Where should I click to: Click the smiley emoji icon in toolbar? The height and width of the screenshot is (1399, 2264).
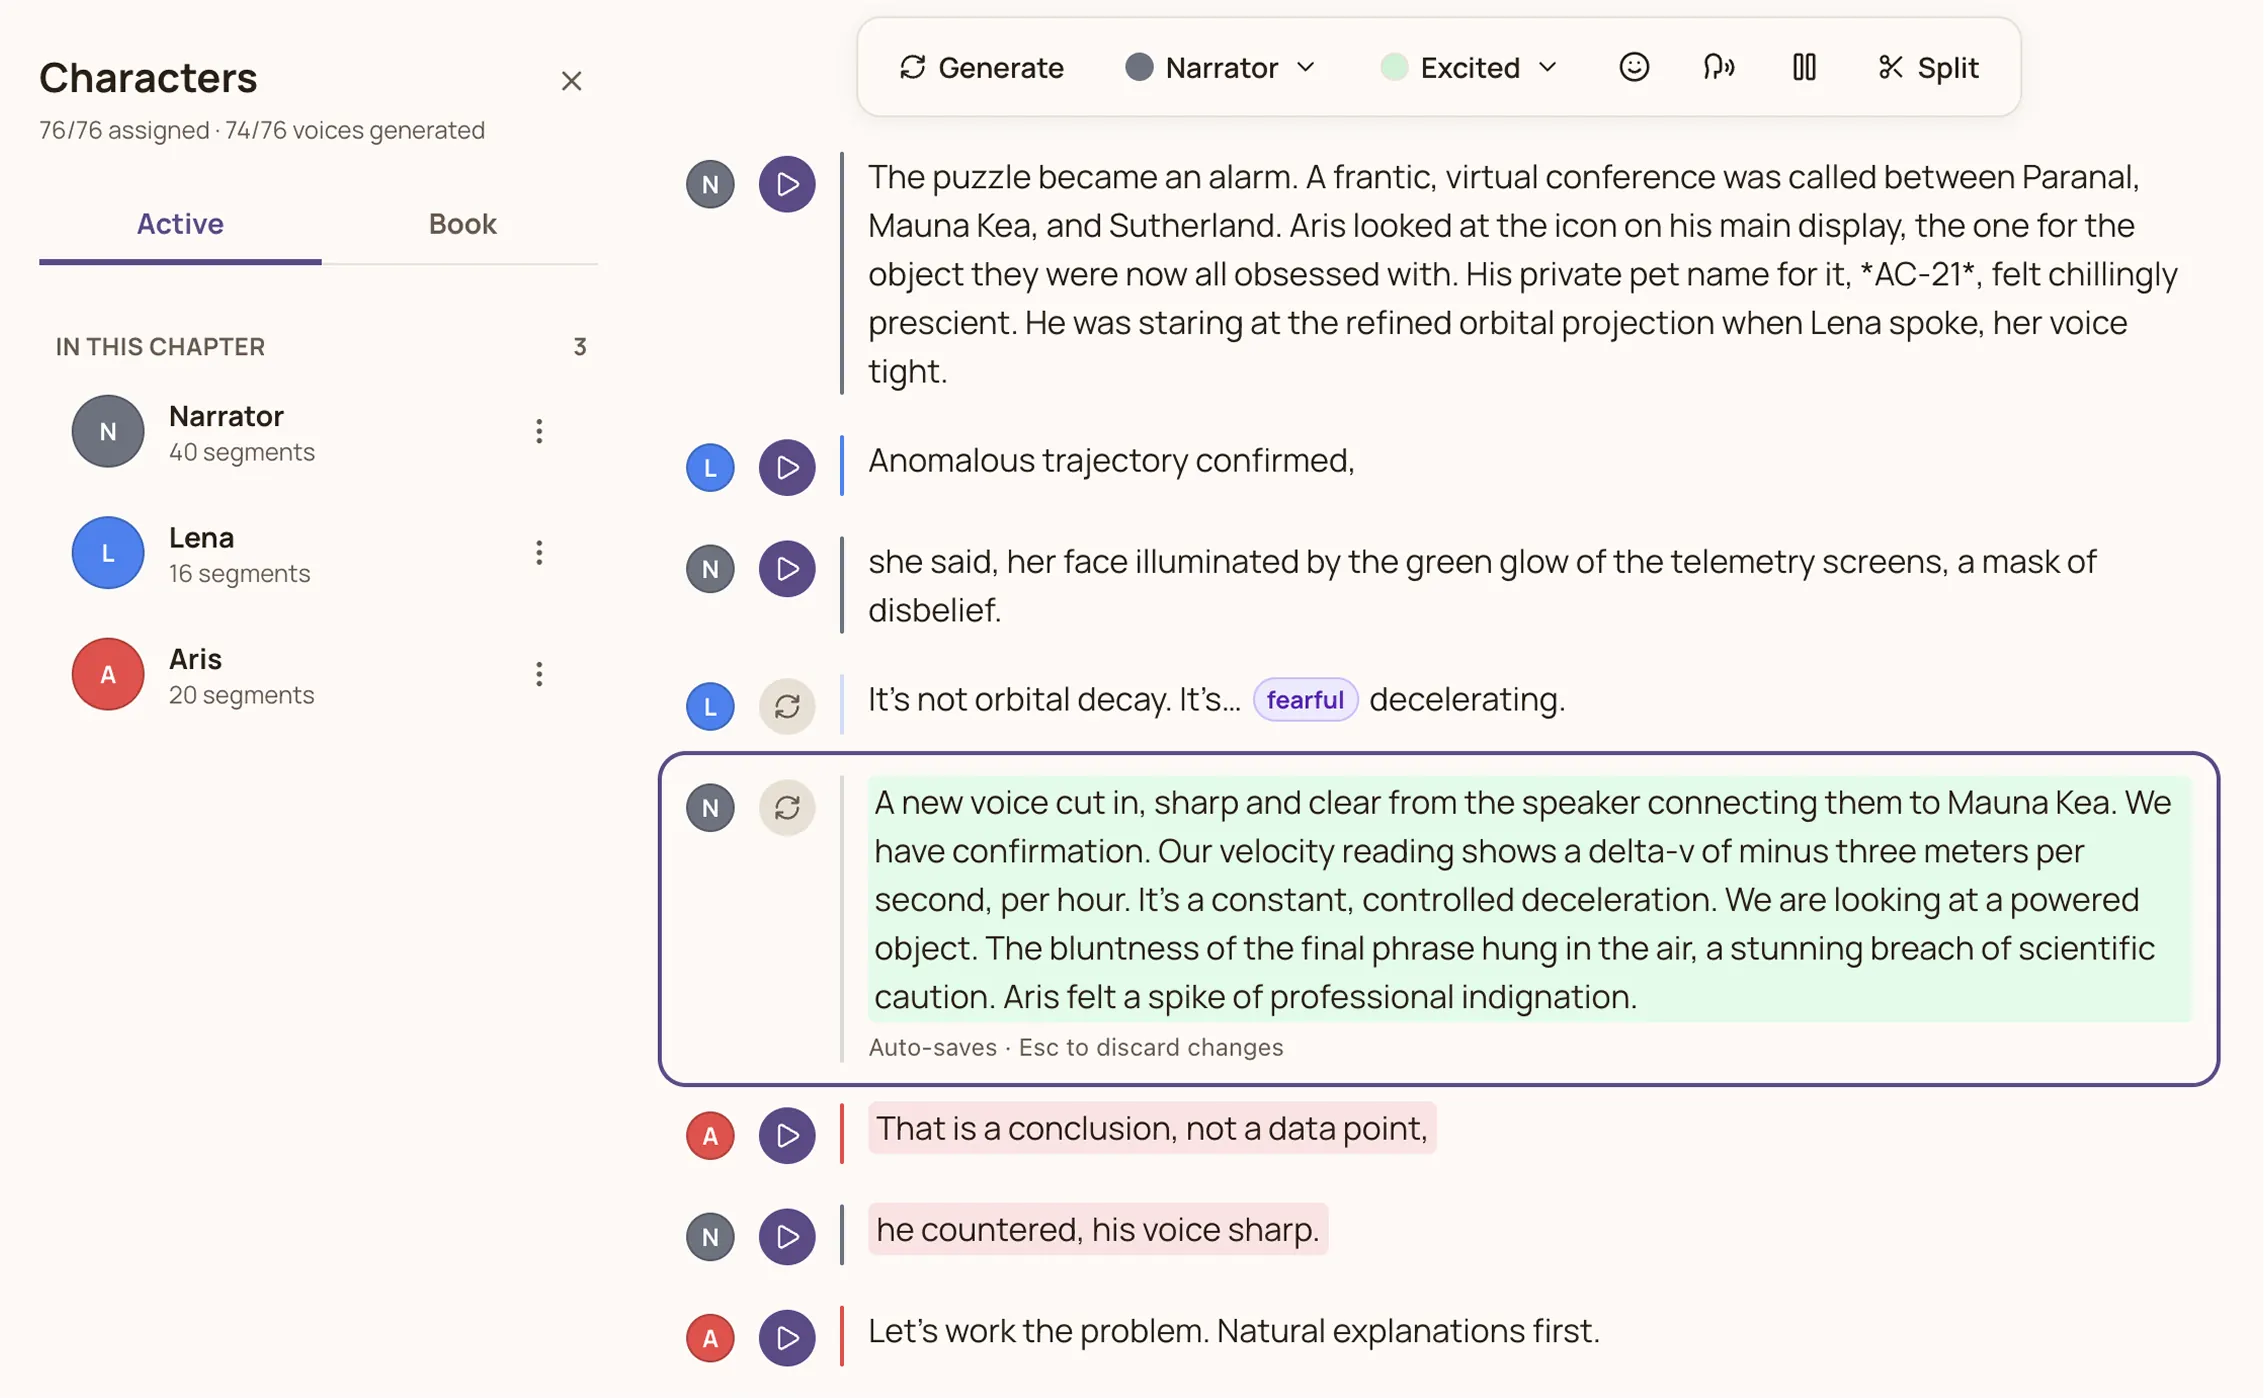pos(1634,67)
